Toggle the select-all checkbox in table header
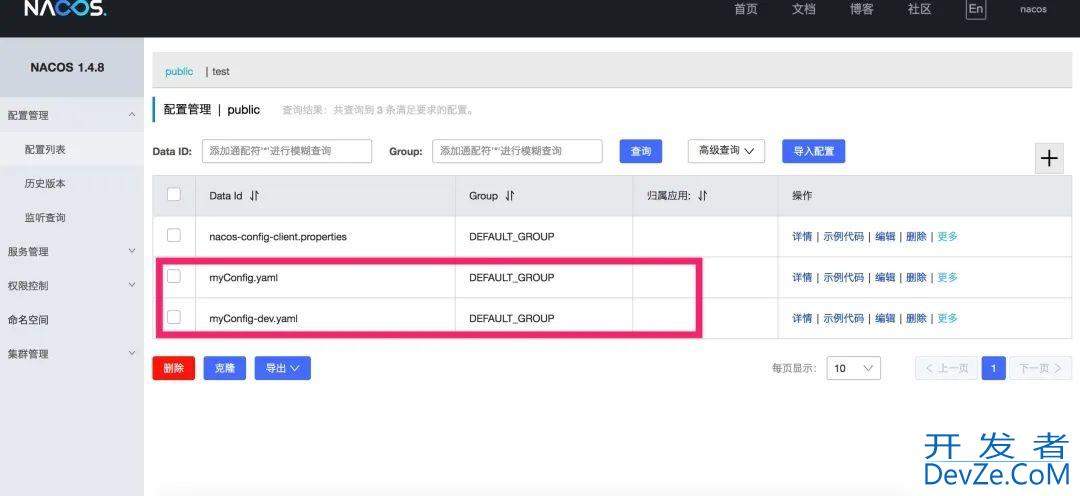The height and width of the screenshot is (496, 1080). click(x=174, y=195)
